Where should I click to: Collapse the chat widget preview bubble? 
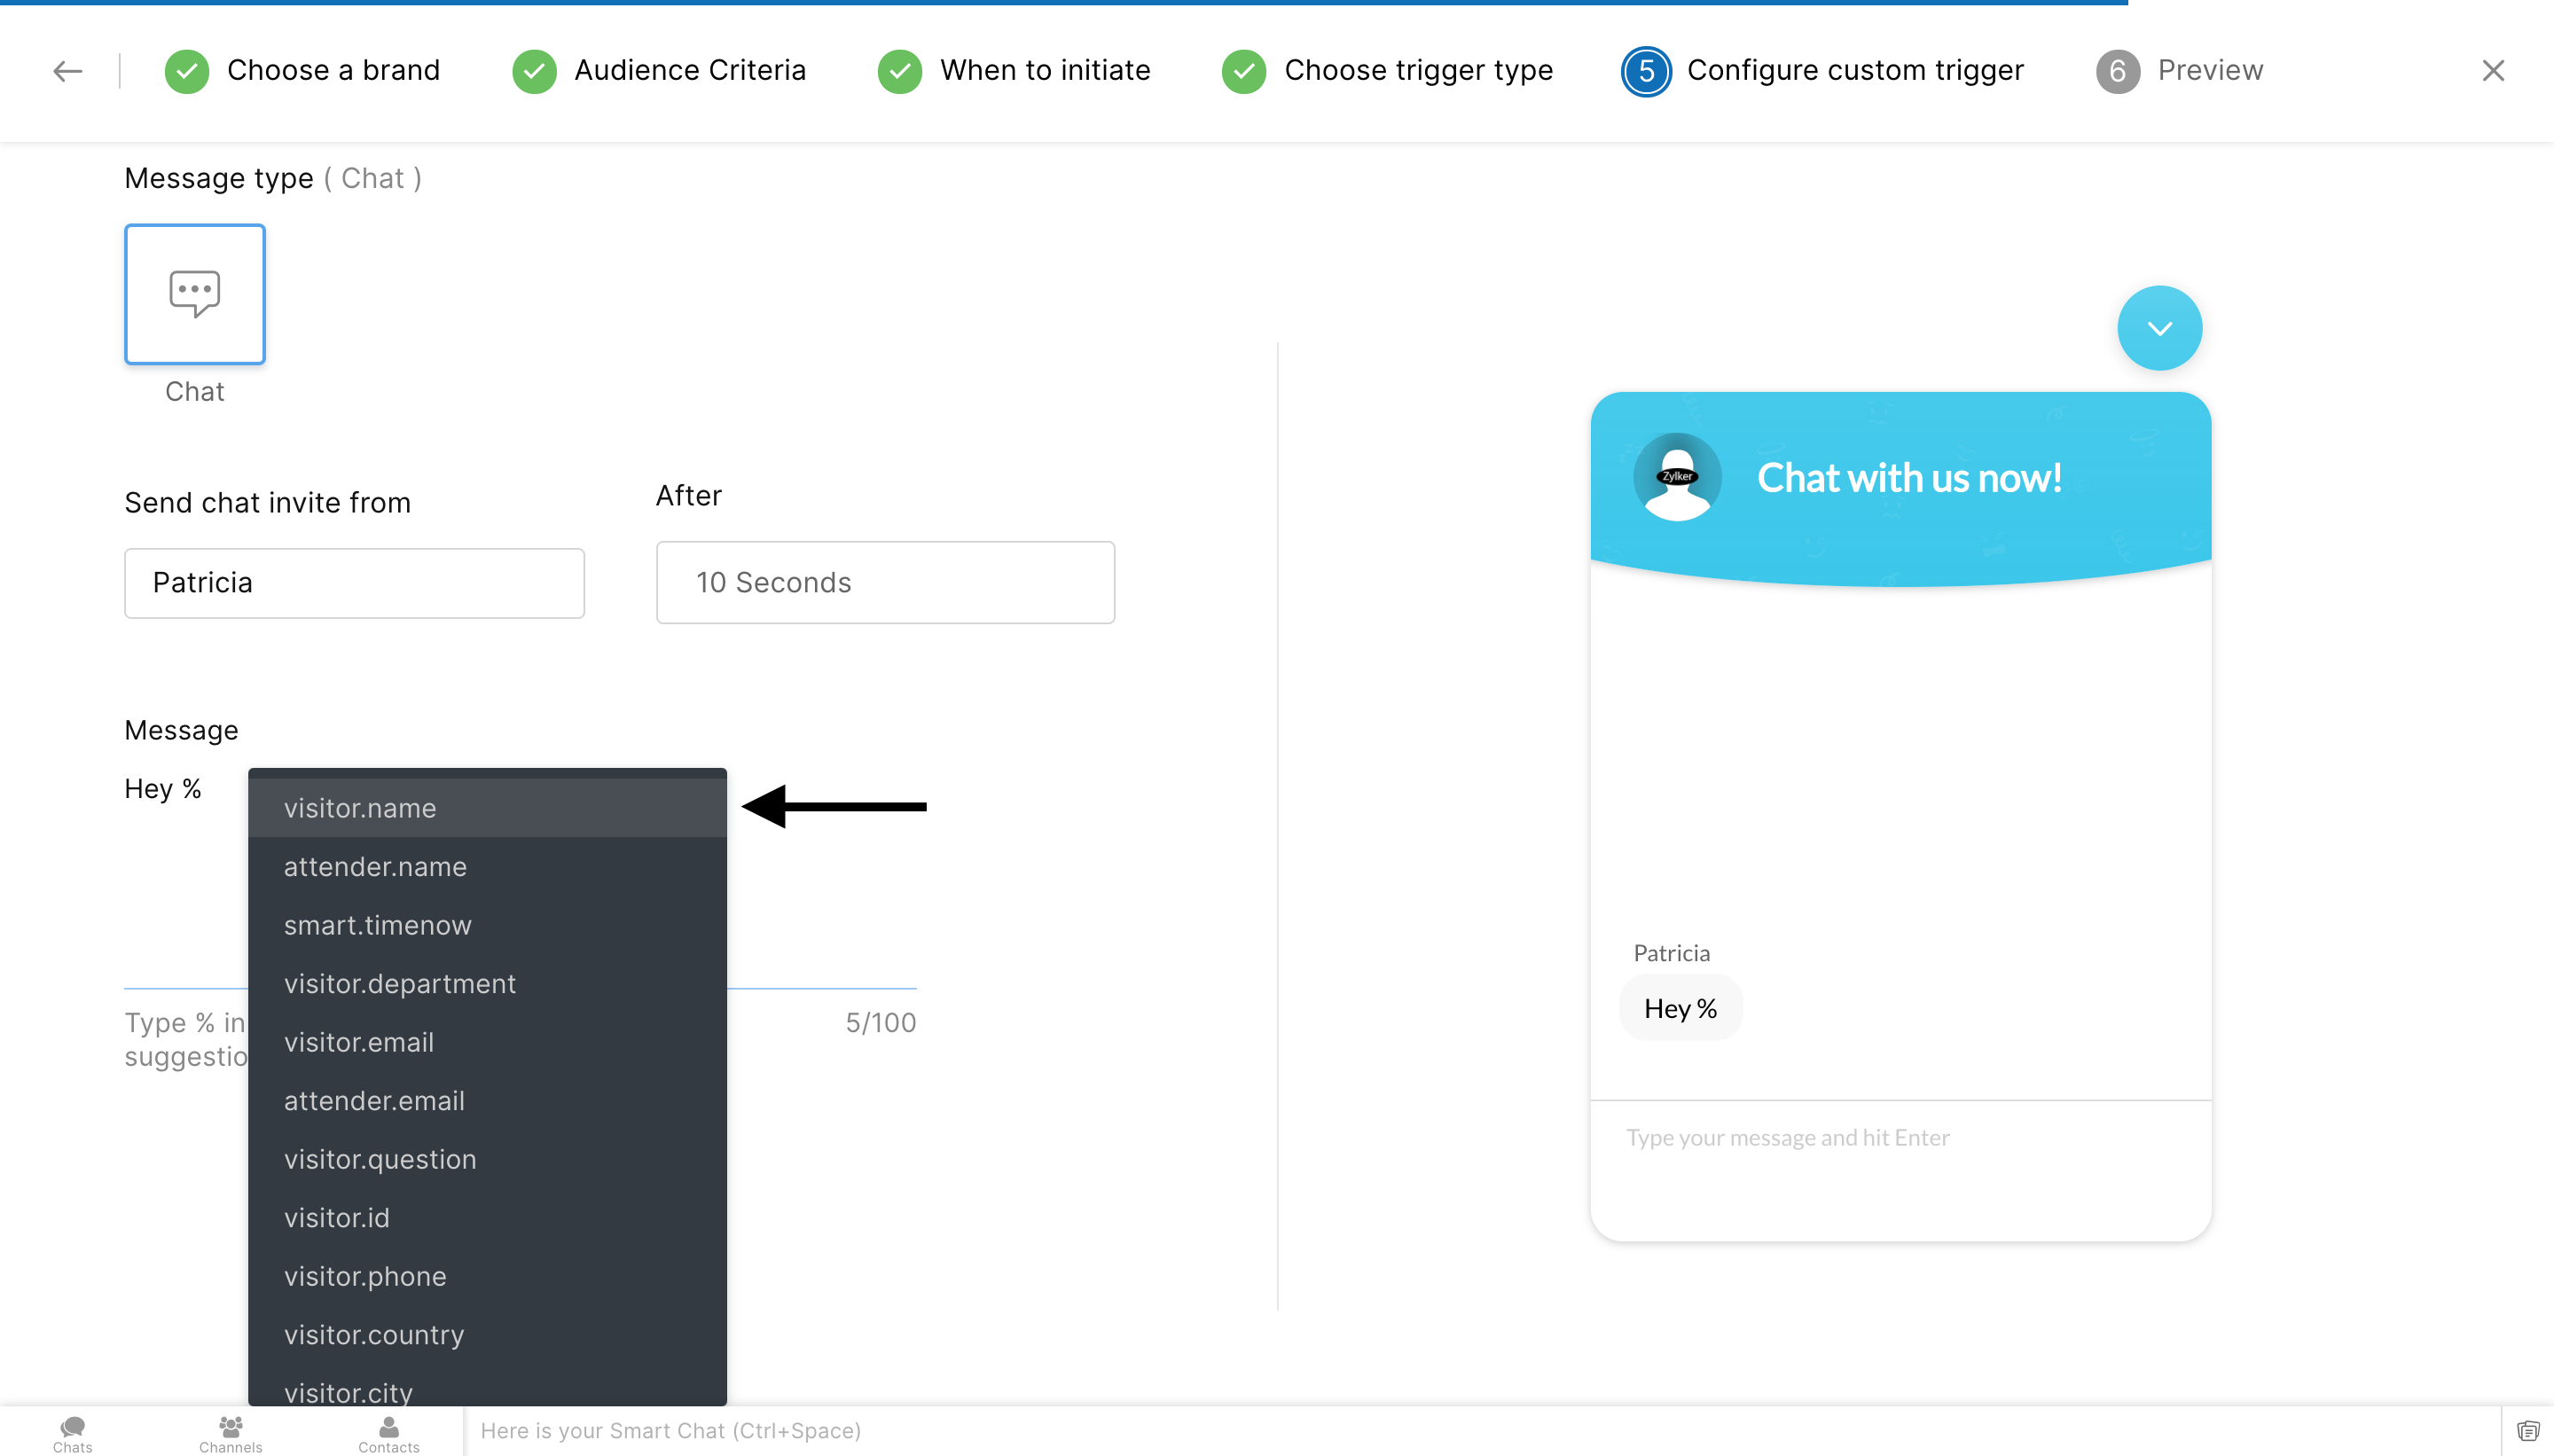coord(2159,328)
